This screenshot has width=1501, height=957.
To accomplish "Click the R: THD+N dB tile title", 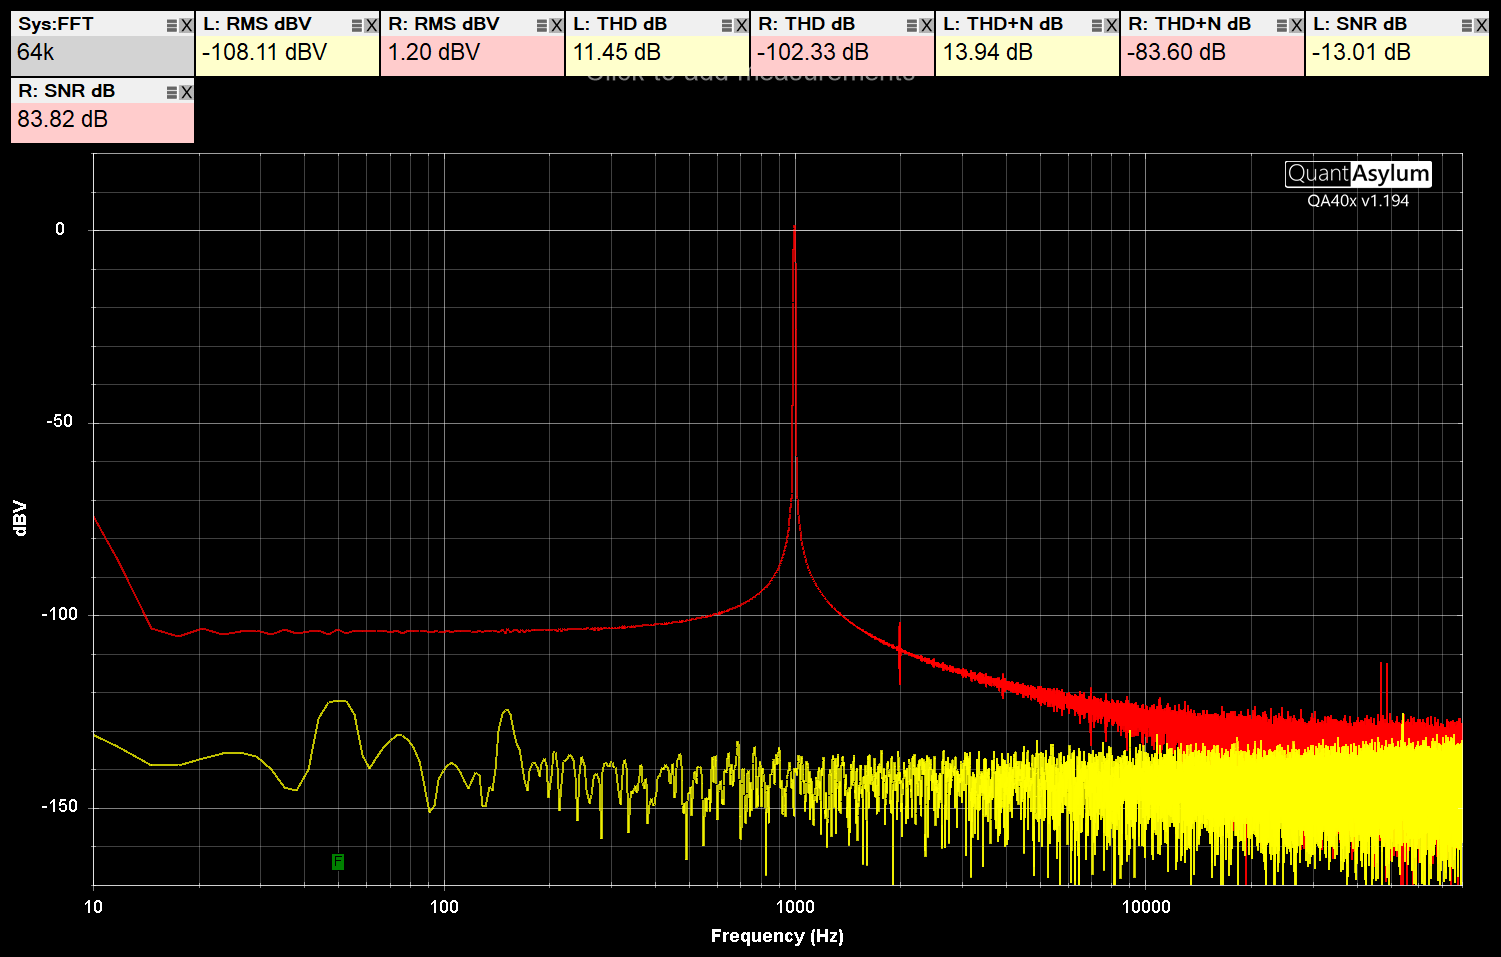I will tap(1190, 24).
